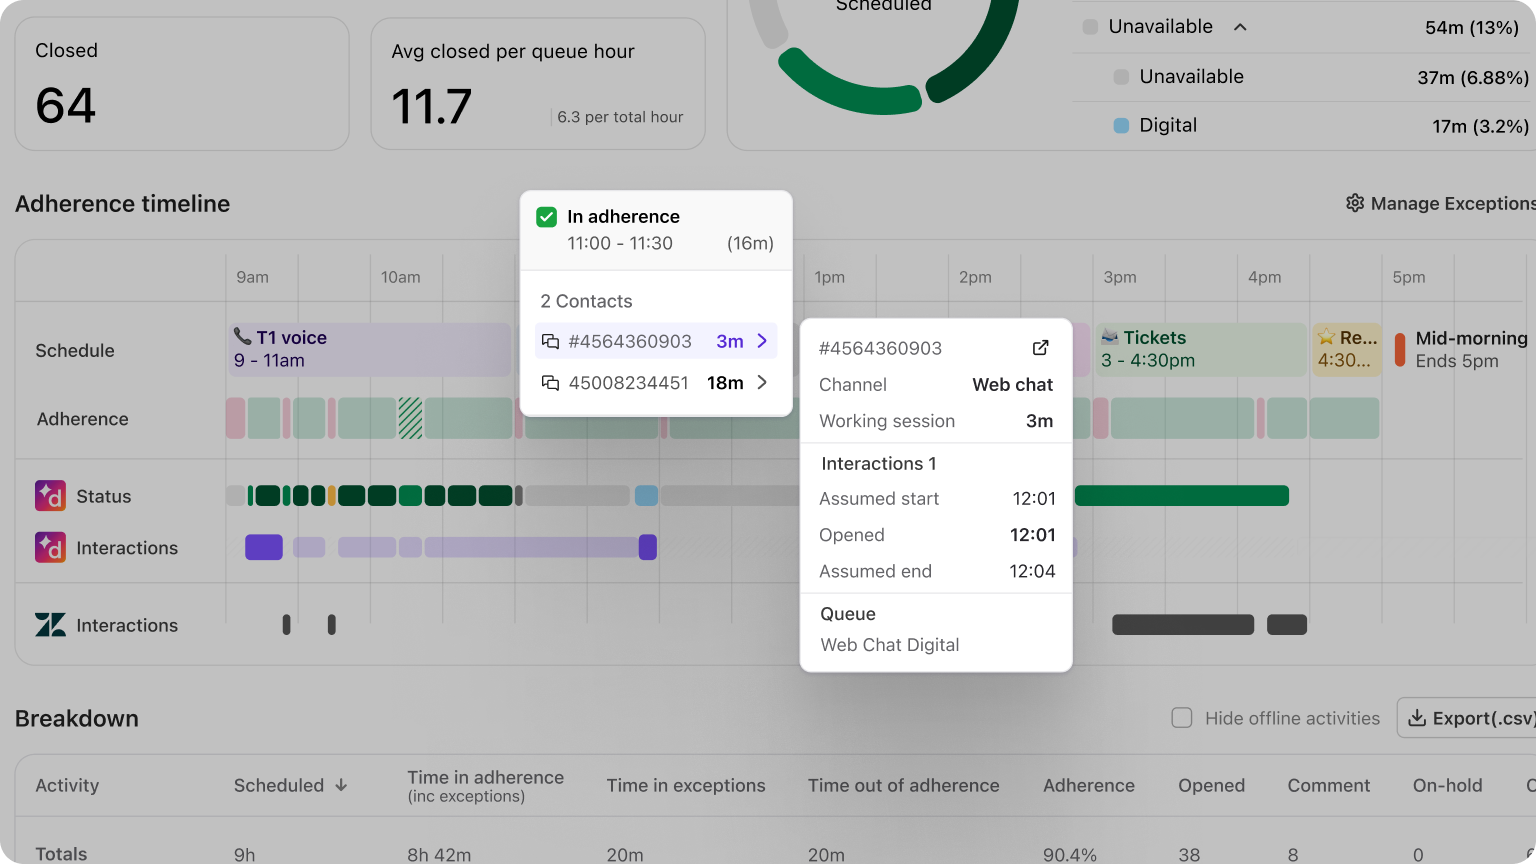Screen dimensions: 1536x864
Task: Click the chat icon beside 45008234451
Action: coord(550,383)
